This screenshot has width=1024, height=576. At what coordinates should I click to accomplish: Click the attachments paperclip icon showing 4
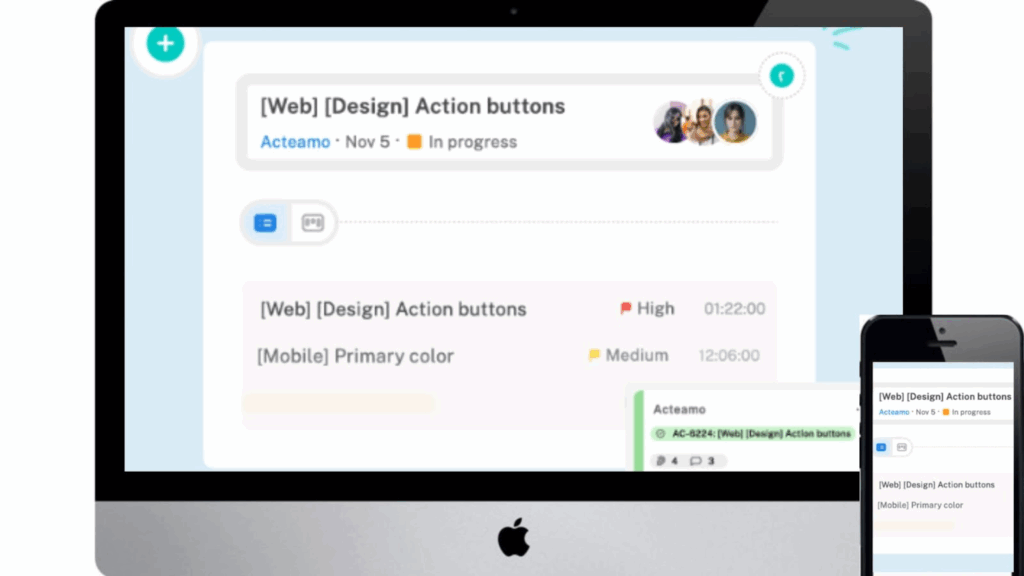[660, 461]
